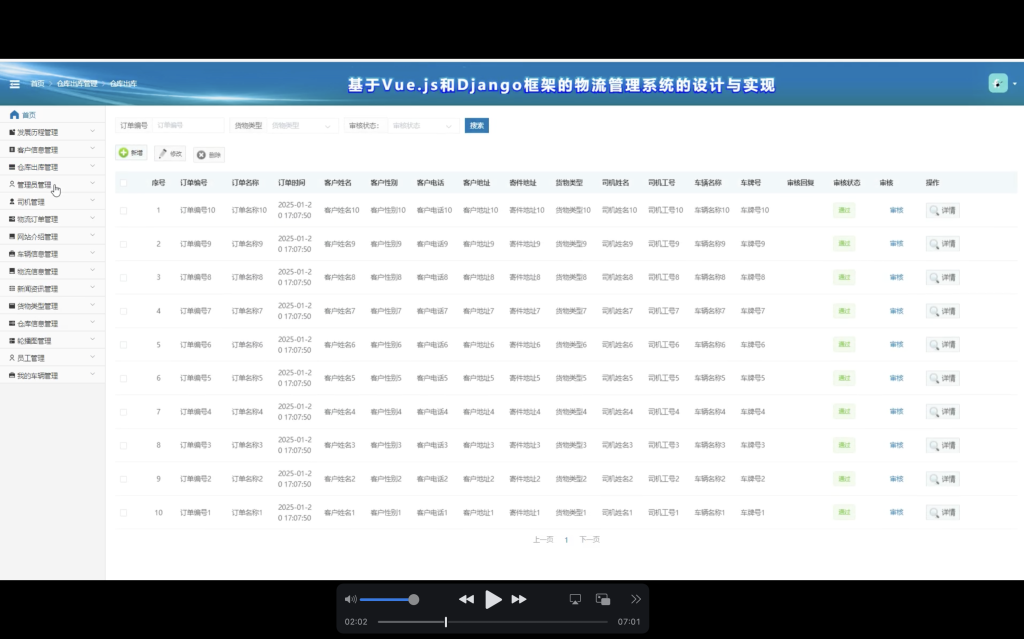
Task: Check the checkbox for row 订单编号7
Action: pyautogui.click(x=123, y=311)
